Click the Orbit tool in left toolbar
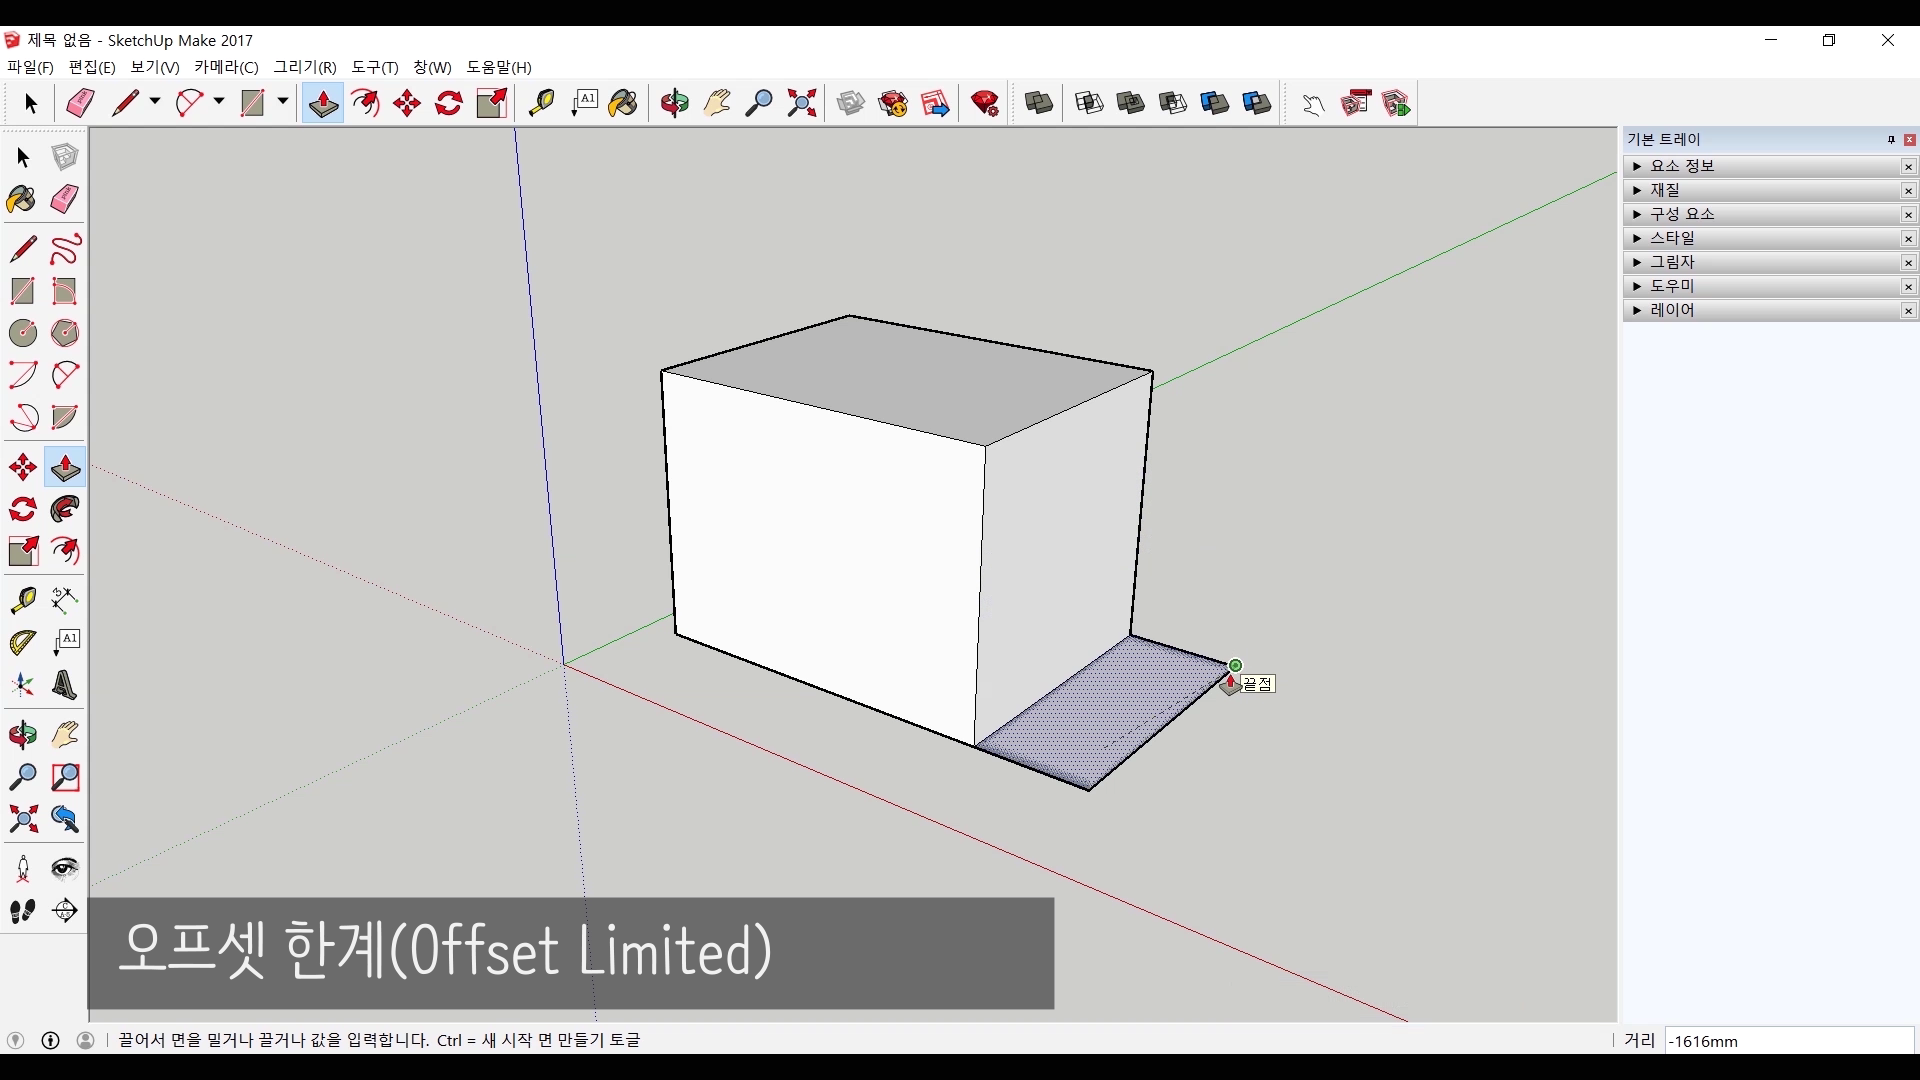Viewport: 1920px width, 1080px height. (x=22, y=735)
